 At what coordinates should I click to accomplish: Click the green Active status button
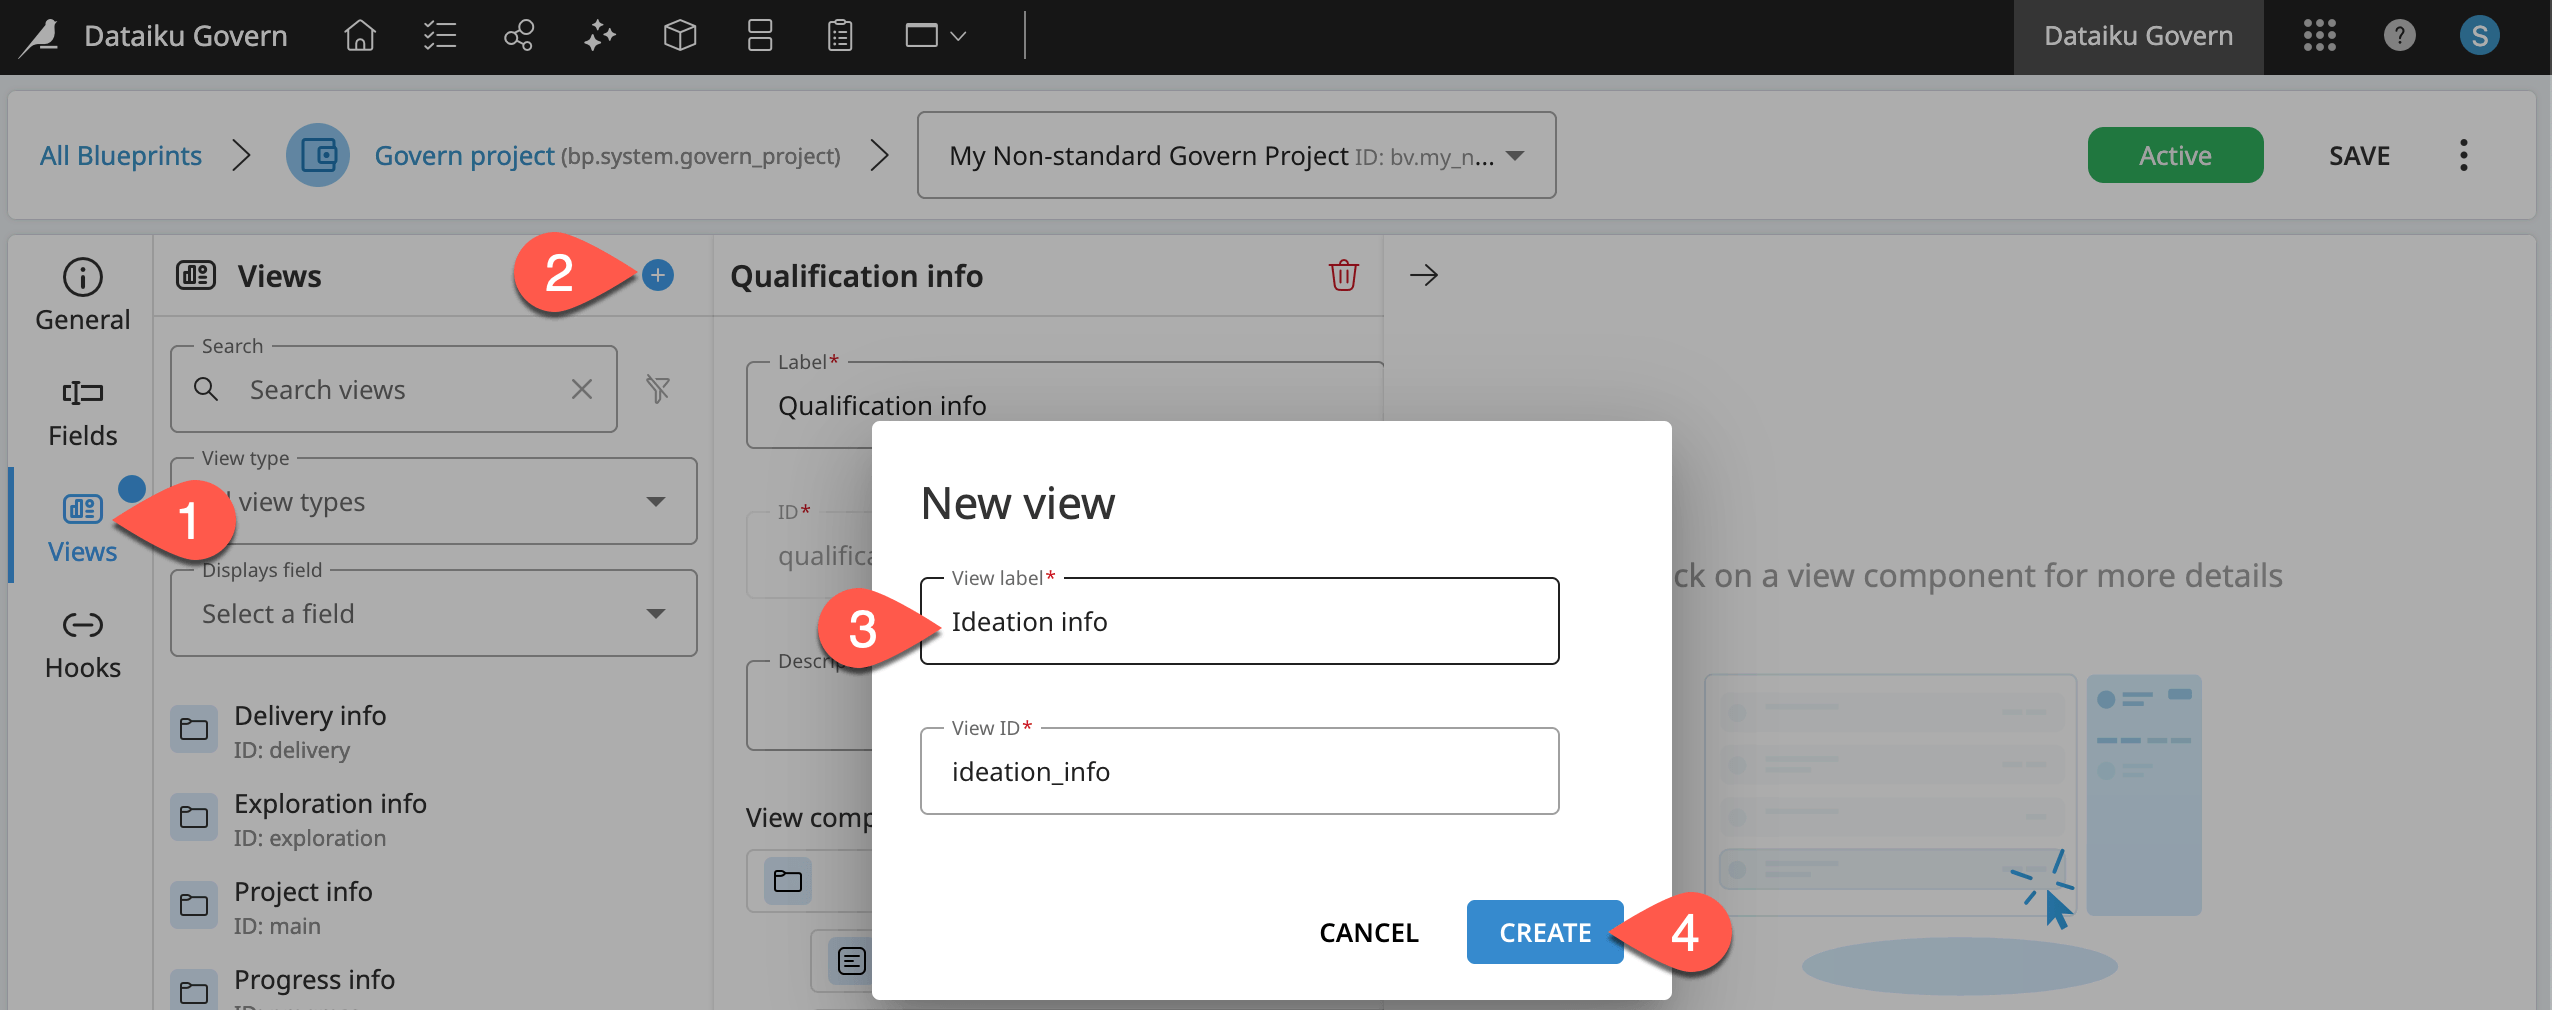[x=2175, y=155]
